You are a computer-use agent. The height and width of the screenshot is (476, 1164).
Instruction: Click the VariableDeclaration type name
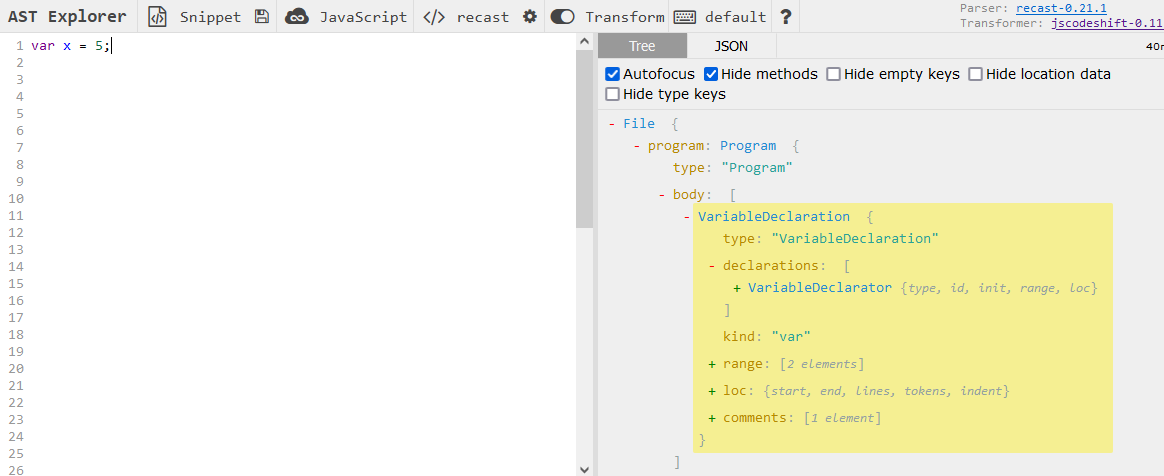774,217
